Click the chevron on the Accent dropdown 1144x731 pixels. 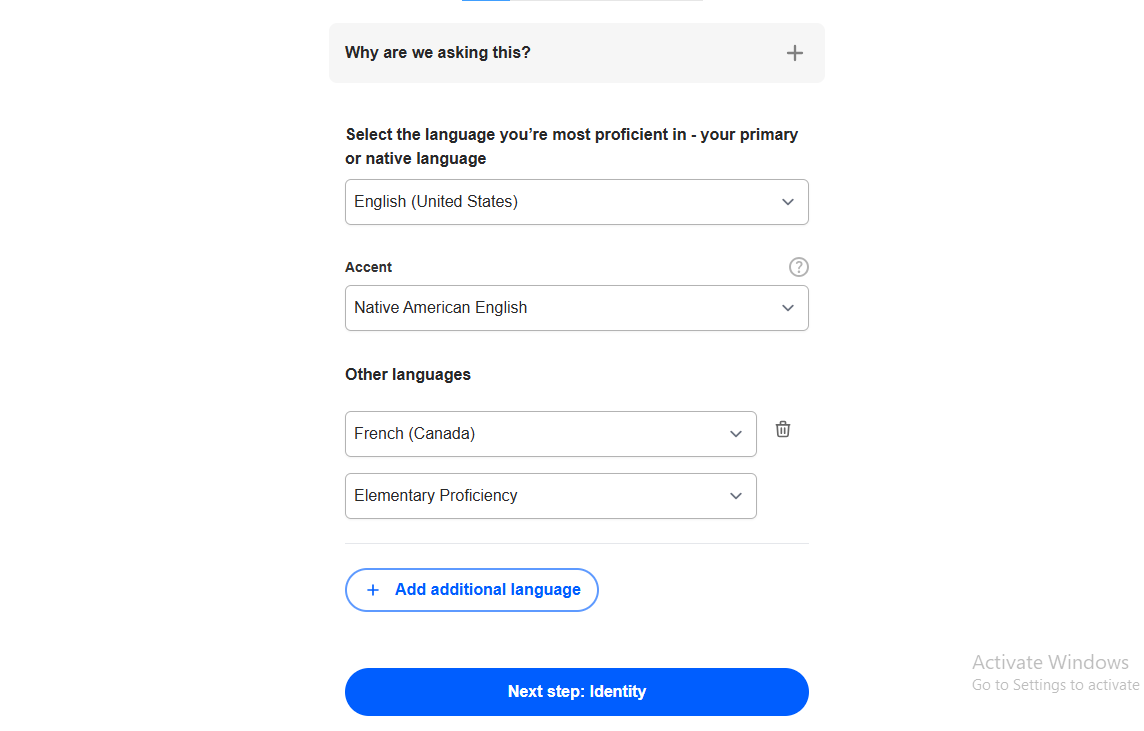tap(787, 307)
